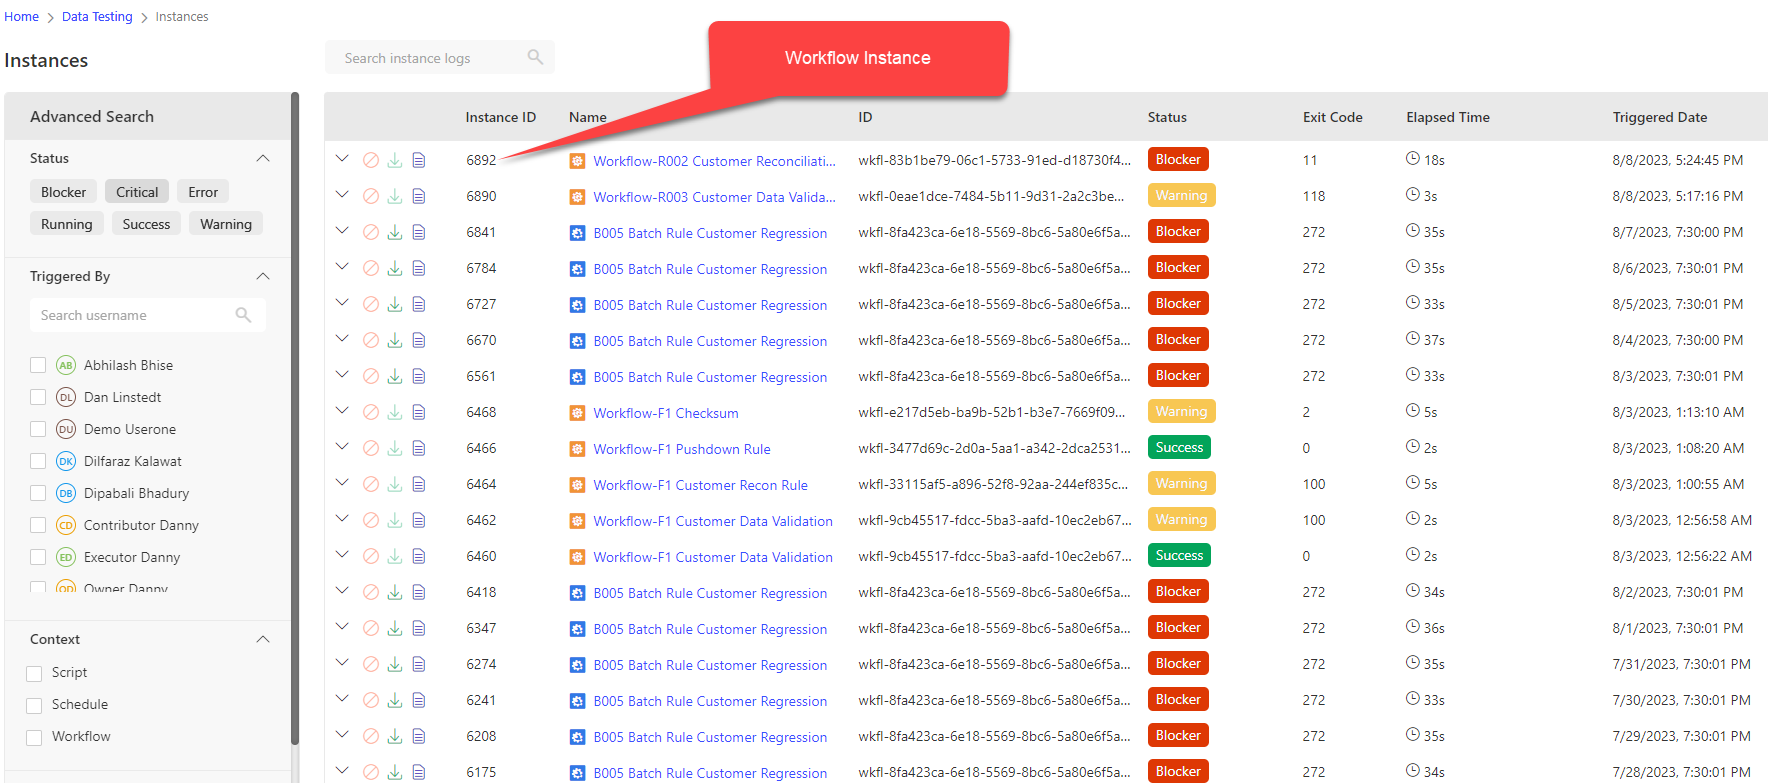The image size is (1768, 783).
Task: Click search magnifier in instance logs field
Action: [535, 58]
